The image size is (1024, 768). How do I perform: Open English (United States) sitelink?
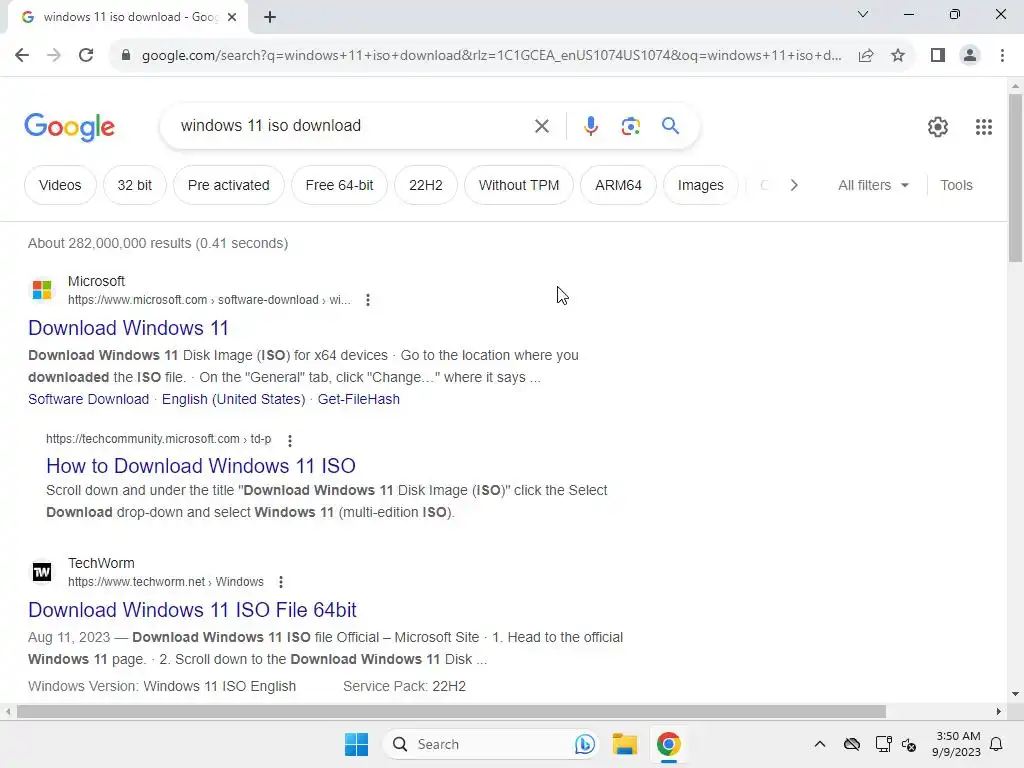233,399
